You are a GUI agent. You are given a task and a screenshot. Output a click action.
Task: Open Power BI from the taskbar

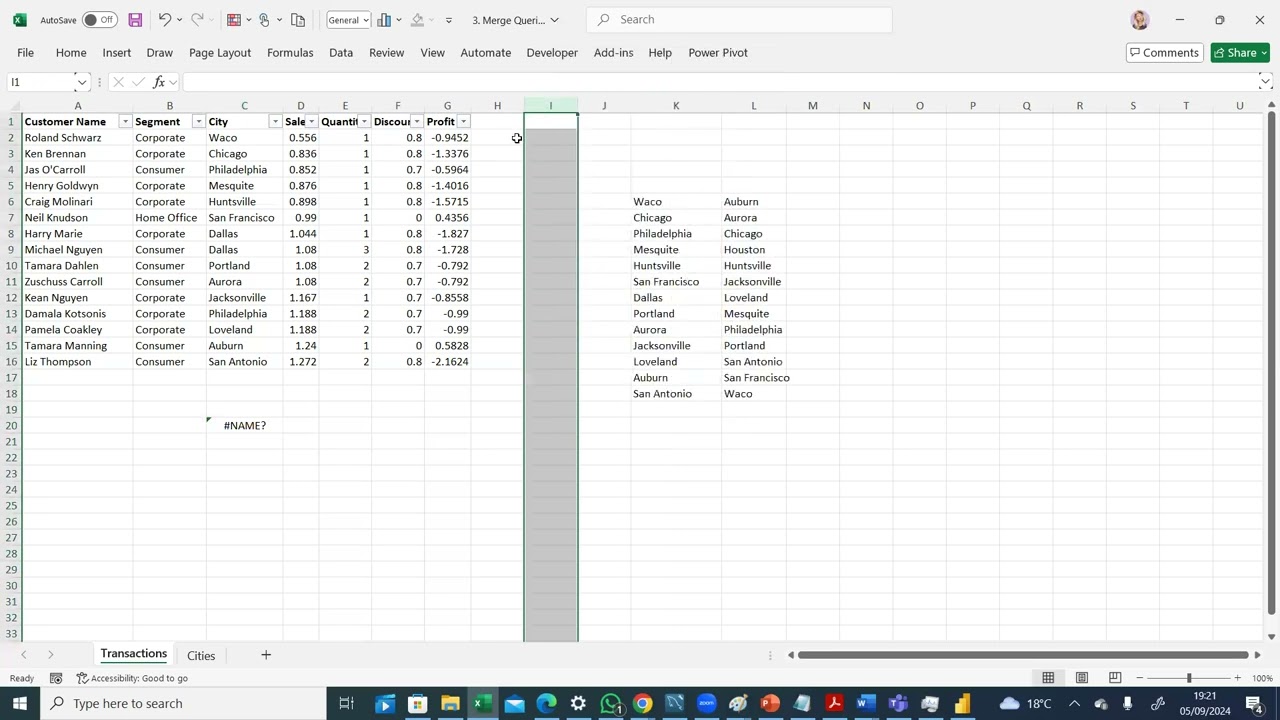pos(962,704)
